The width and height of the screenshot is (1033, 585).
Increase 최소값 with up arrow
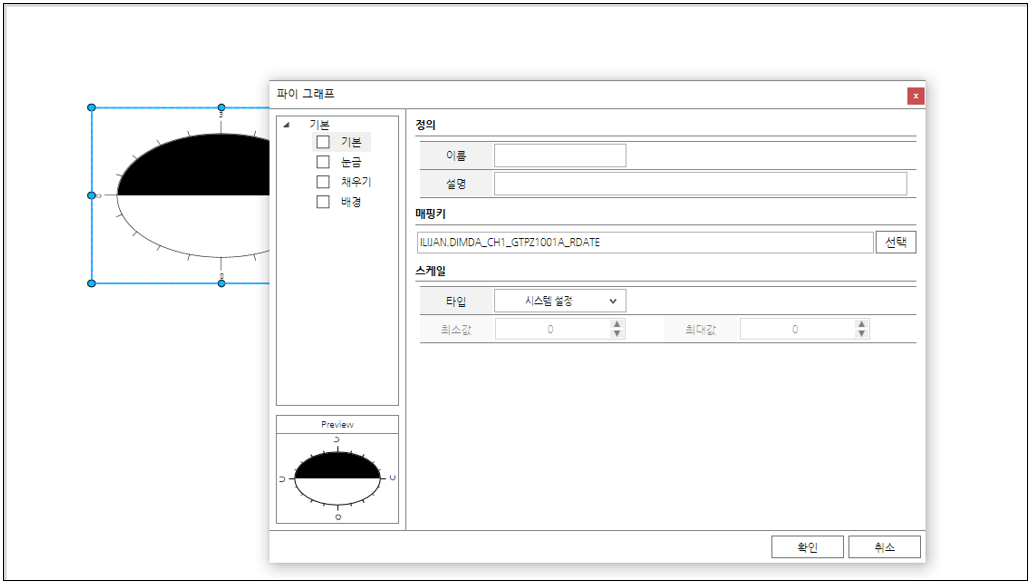(617, 324)
